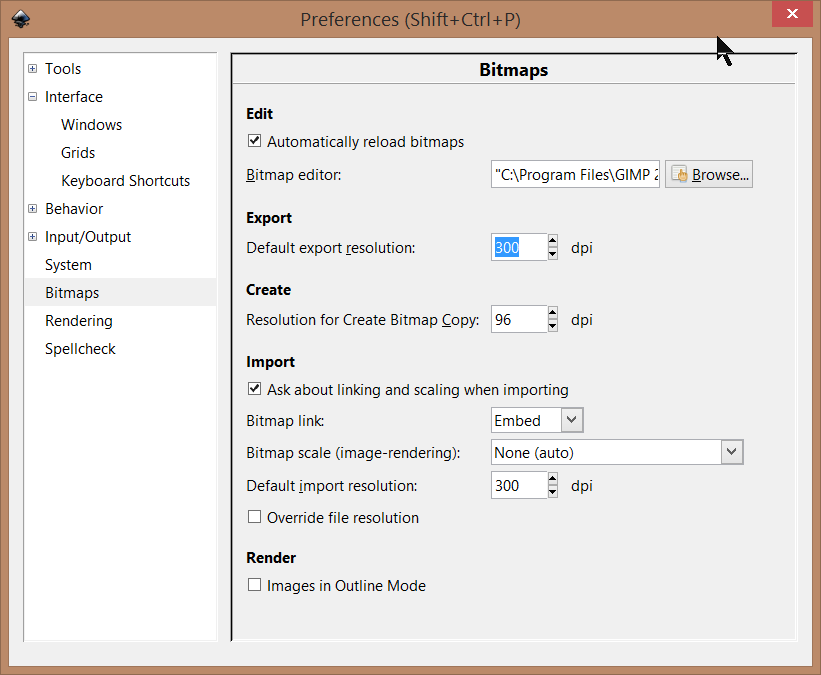Expand the Tools tree section
Image resolution: width=821 pixels, height=675 pixels.
[31, 68]
